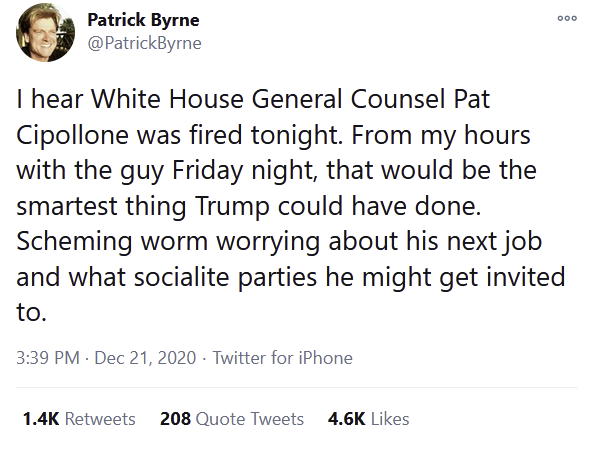Click the words socialite parties in tweet
594x450 pixels.
coord(225,277)
